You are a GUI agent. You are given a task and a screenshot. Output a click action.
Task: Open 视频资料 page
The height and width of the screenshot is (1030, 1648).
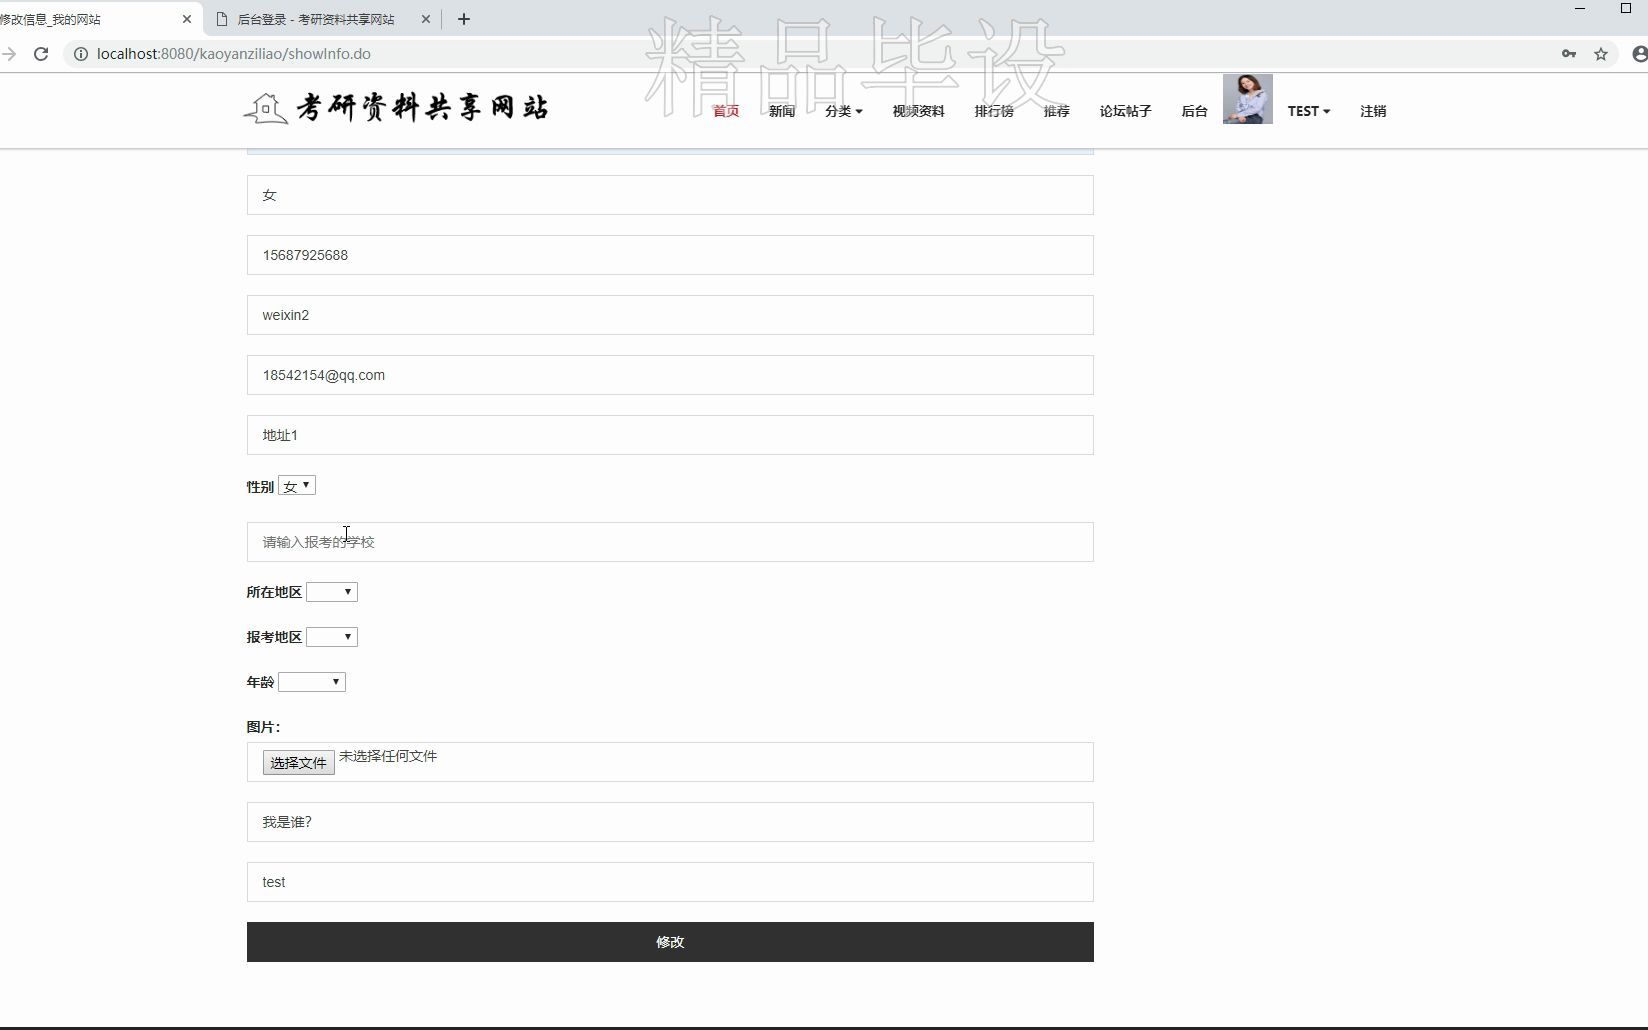point(918,111)
